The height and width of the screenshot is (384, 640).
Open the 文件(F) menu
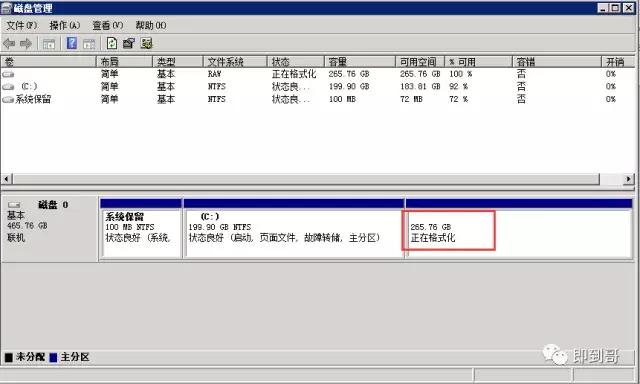(x=22, y=25)
